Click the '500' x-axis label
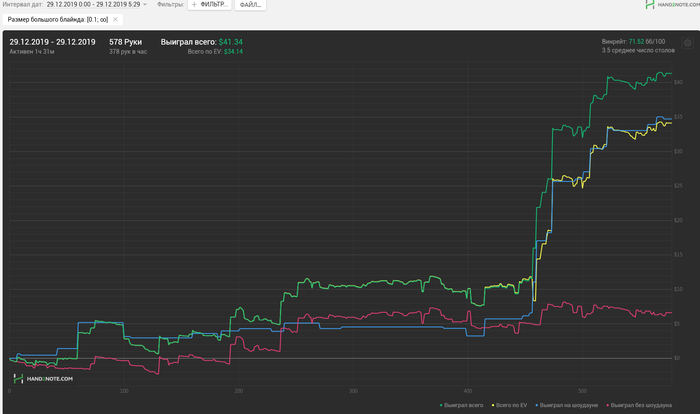The height and width of the screenshot is (414, 700). (583, 391)
